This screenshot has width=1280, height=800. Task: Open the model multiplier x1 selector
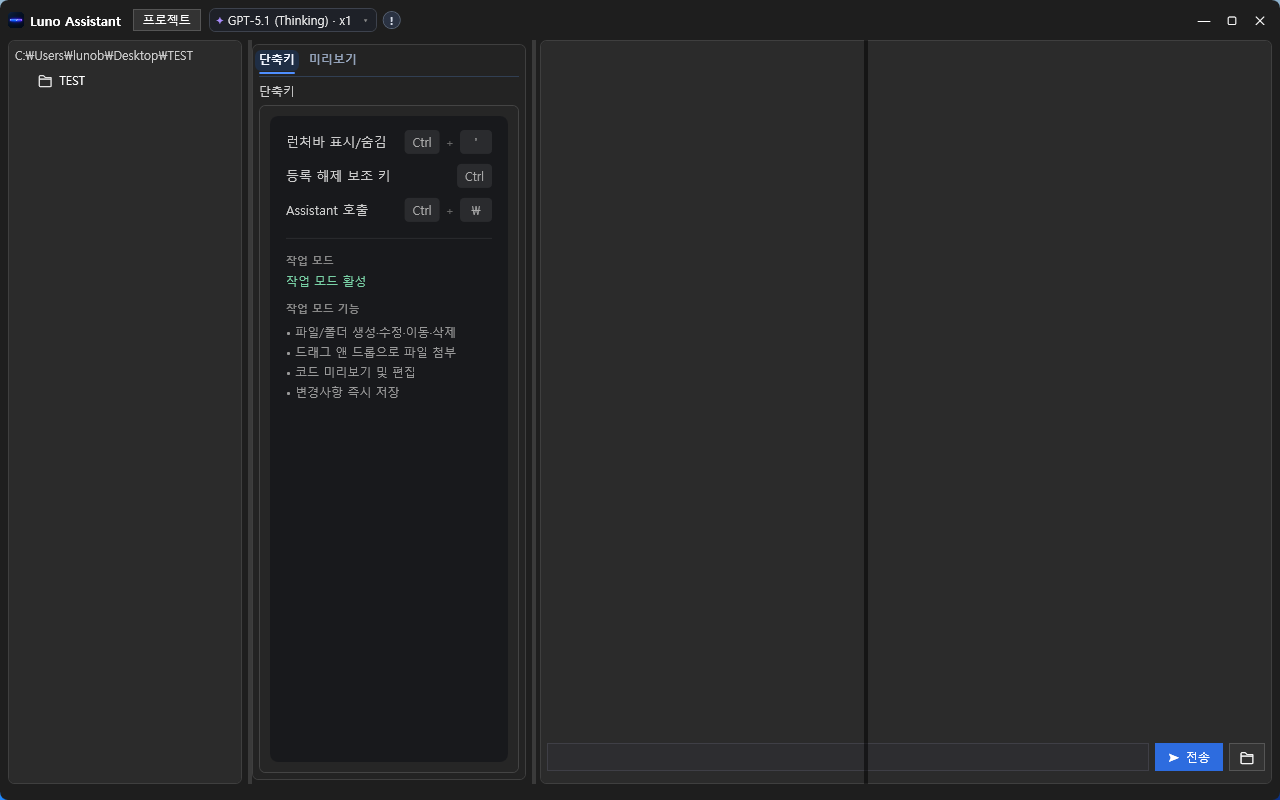pyautogui.click(x=345, y=19)
